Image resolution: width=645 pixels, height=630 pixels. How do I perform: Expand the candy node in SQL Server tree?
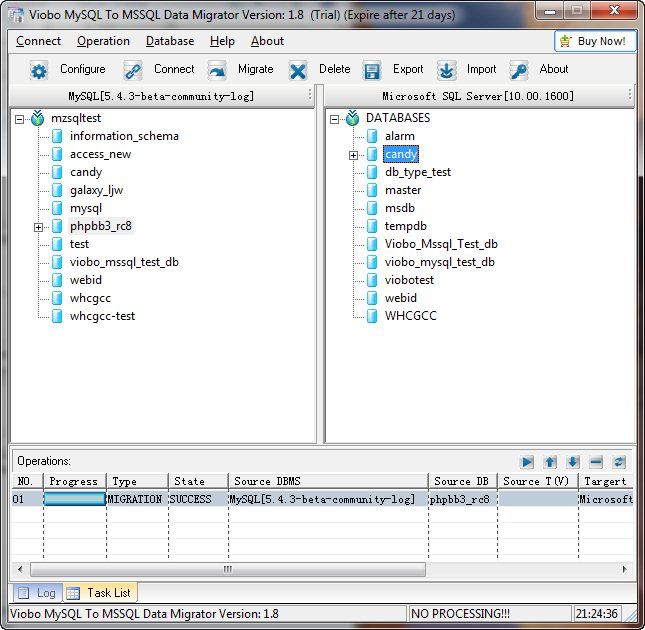(353, 155)
